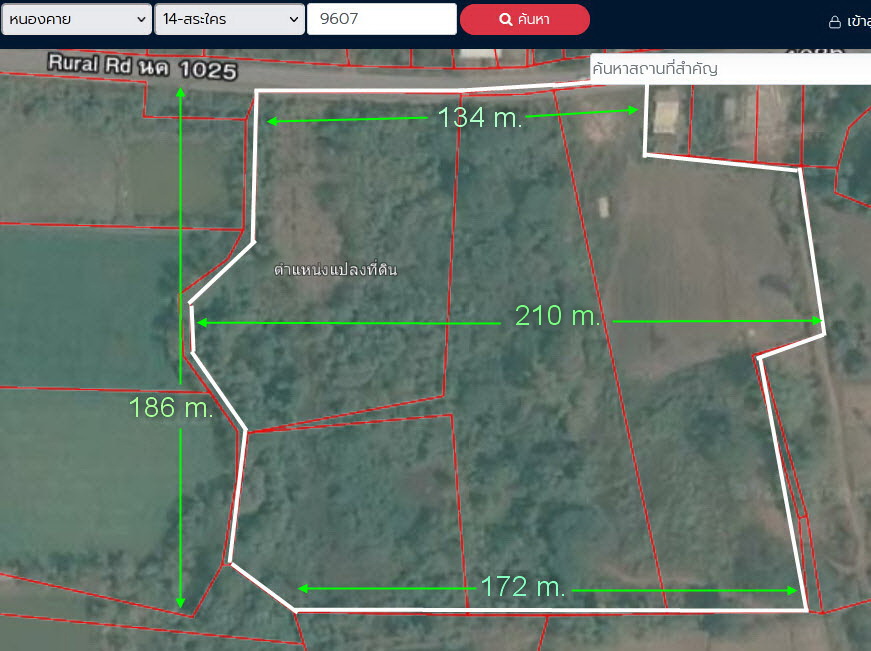
Task: Click the top arrowhead of the 186 m. line
Action: (181, 93)
